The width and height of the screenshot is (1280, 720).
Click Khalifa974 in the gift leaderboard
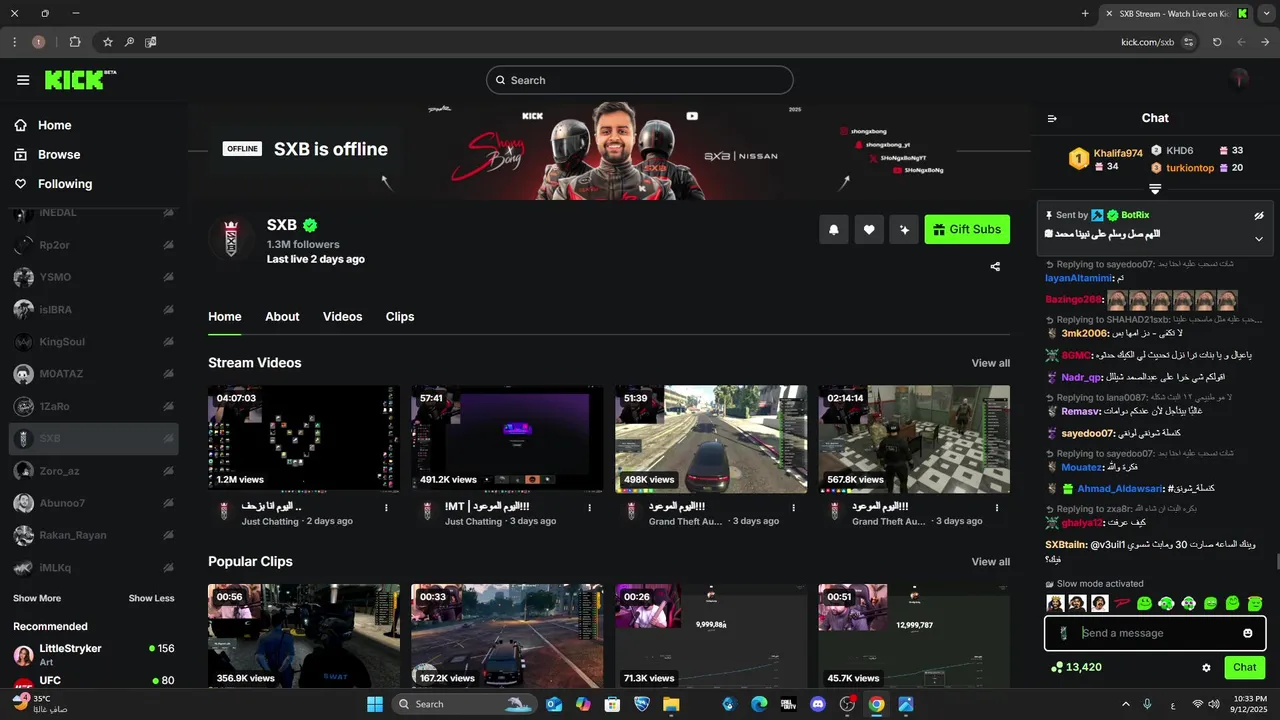pos(1118,153)
